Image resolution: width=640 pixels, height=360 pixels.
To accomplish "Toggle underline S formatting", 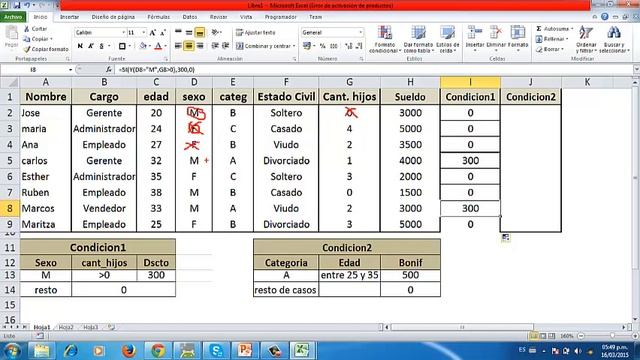I will (x=101, y=46).
